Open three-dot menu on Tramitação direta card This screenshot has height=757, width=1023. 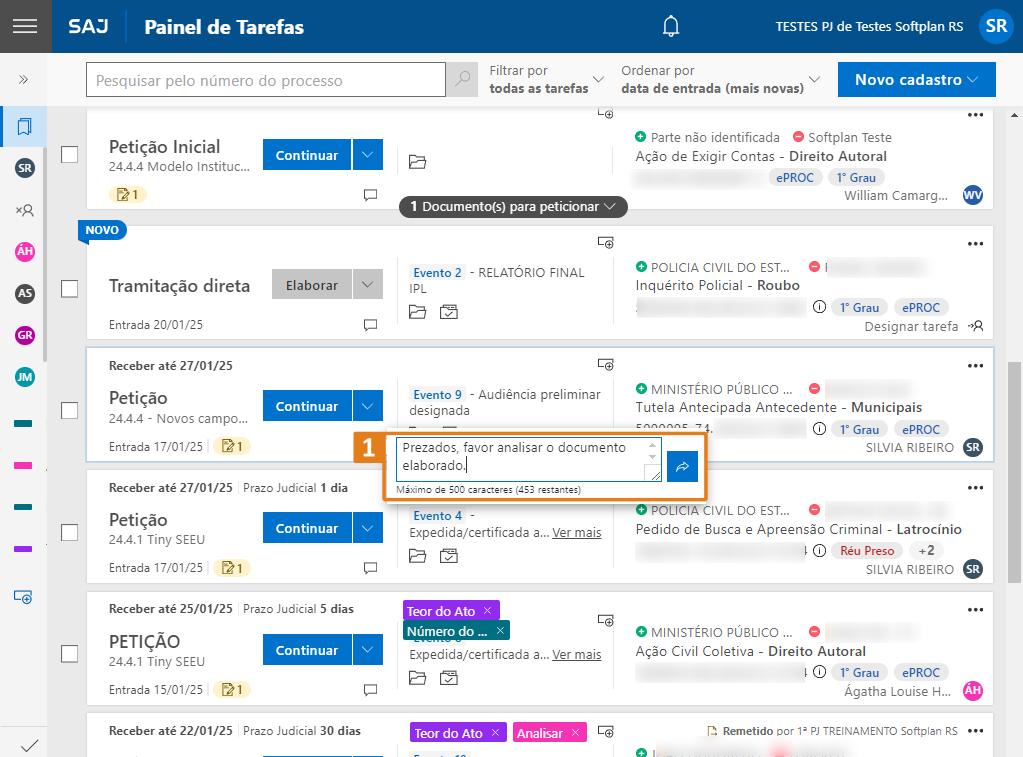coord(976,244)
